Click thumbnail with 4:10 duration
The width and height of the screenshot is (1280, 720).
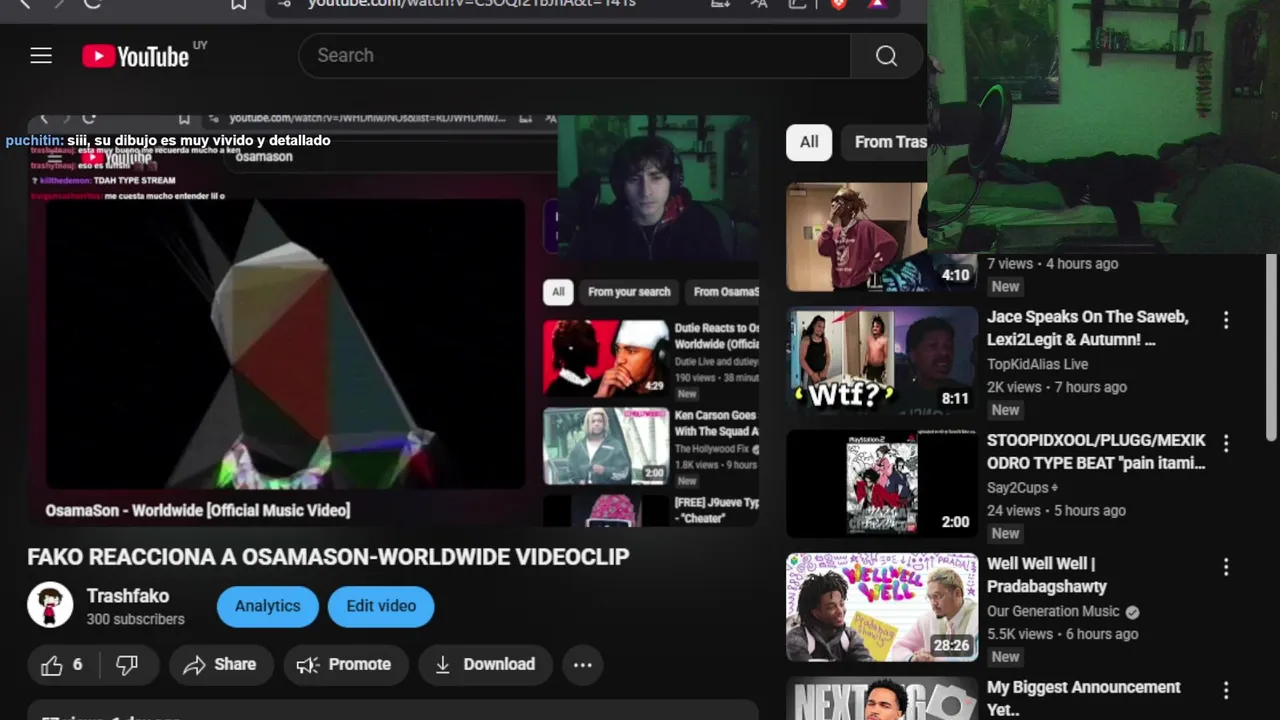[x=856, y=237]
